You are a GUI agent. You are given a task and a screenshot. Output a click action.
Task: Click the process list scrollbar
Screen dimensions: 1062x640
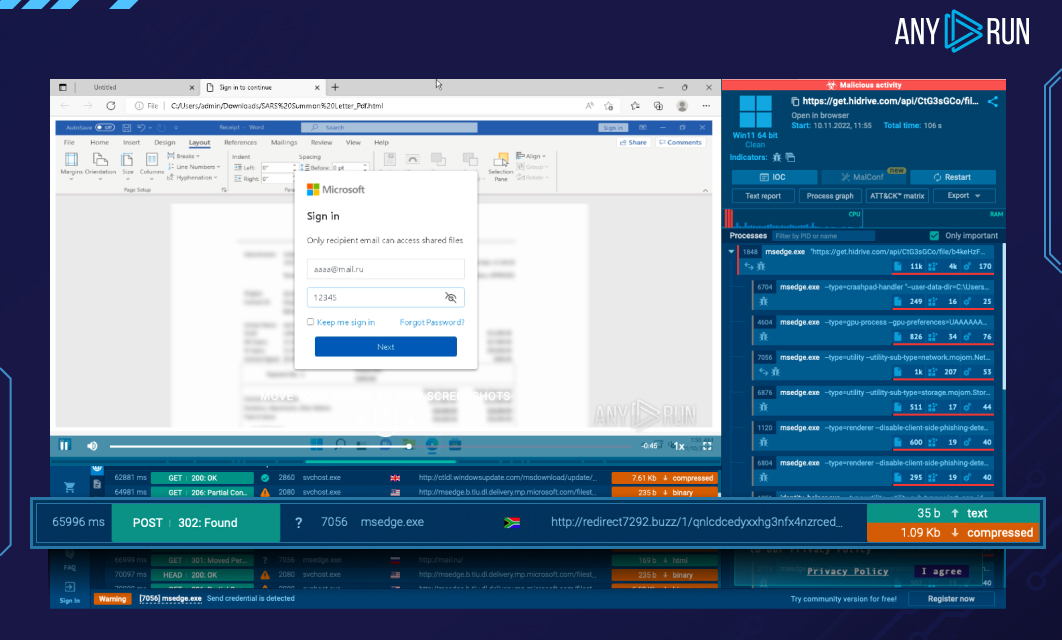pyautogui.click(x=1002, y=318)
